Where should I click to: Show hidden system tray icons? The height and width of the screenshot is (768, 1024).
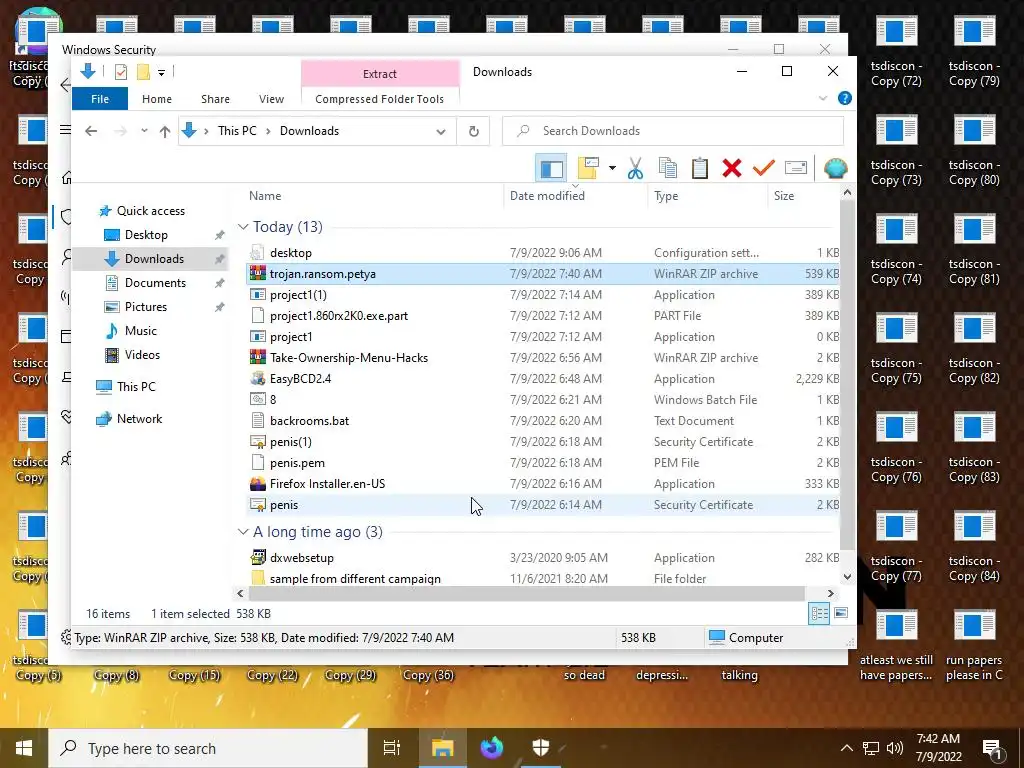[846, 748]
